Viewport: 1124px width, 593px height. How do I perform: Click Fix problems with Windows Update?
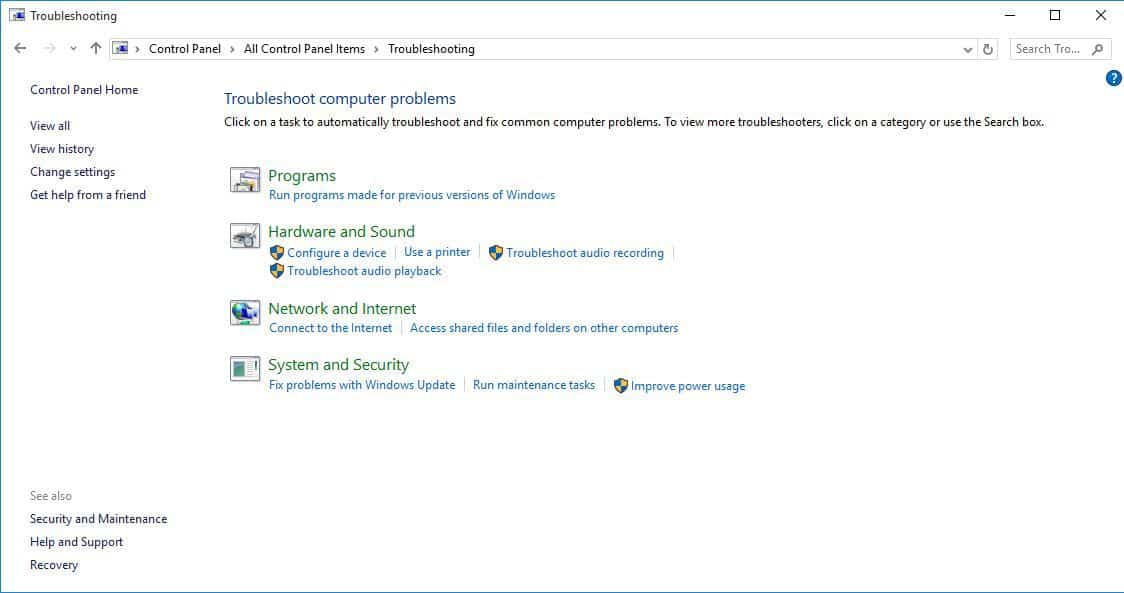[362, 384]
